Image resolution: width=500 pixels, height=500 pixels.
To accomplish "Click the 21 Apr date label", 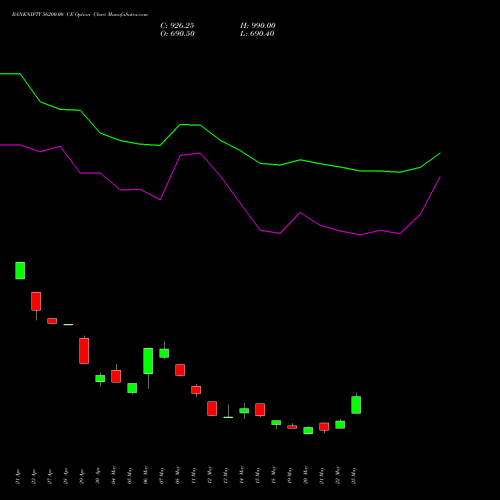I will tap(18, 476).
